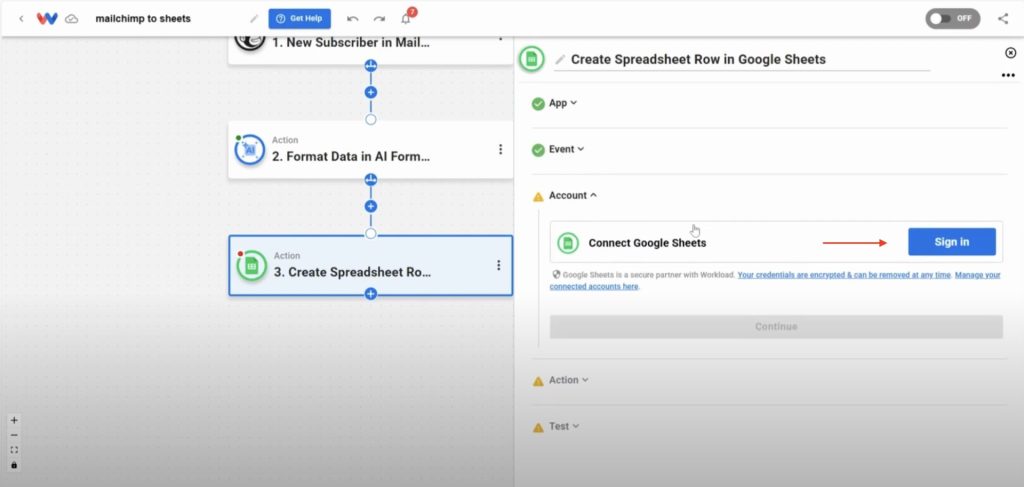Click the 'mailchimp to sheets' workflow title

coord(143,19)
